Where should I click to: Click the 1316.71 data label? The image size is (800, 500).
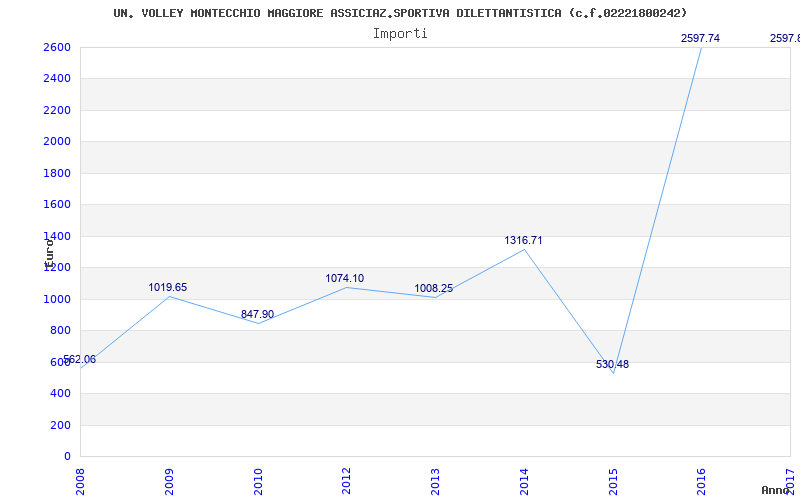(x=523, y=240)
